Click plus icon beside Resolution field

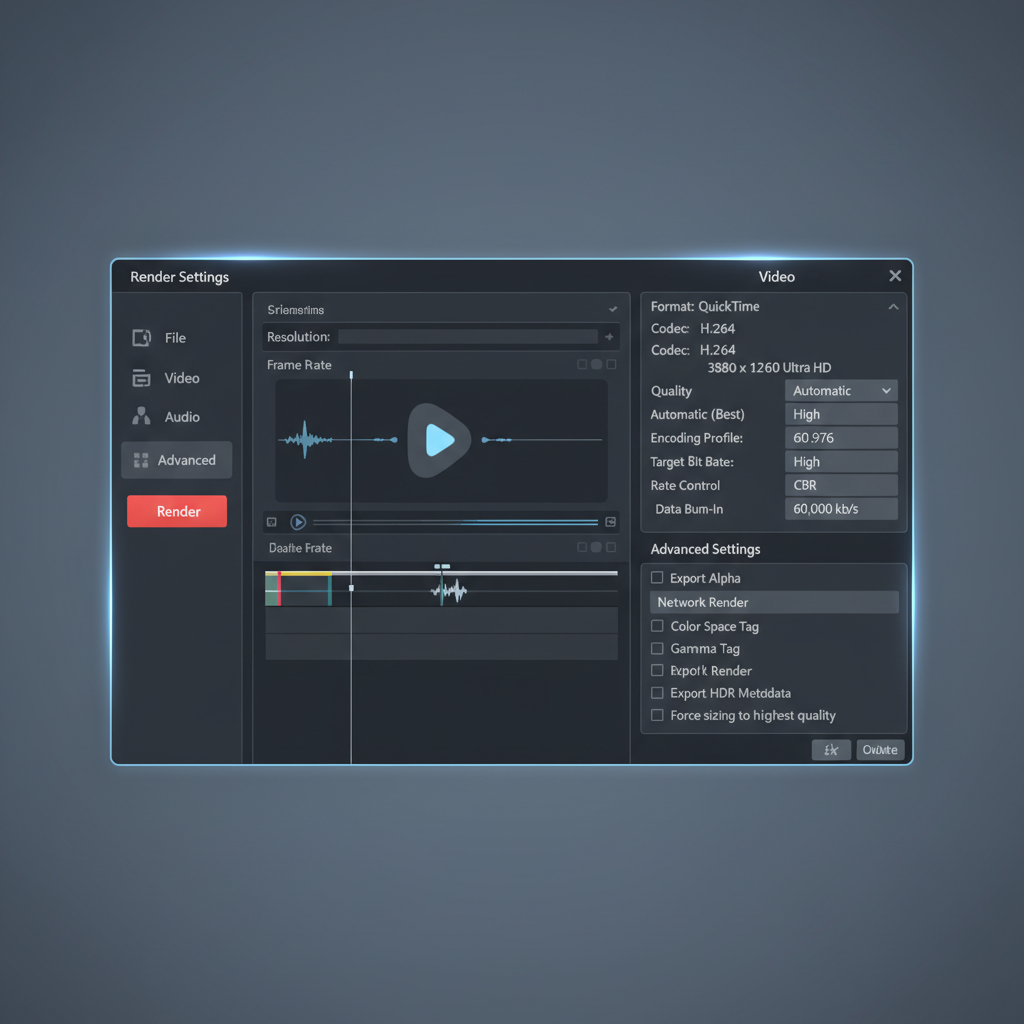[609, 337]
